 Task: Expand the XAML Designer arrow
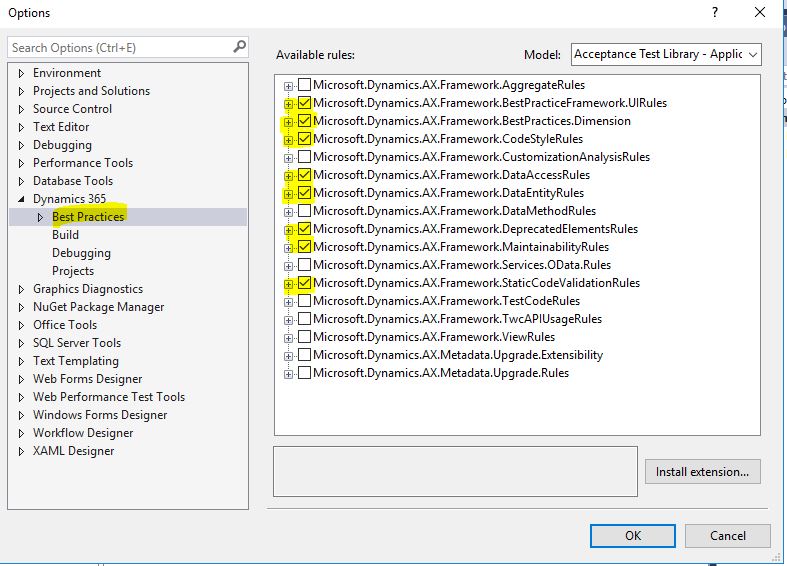[21, 452]
